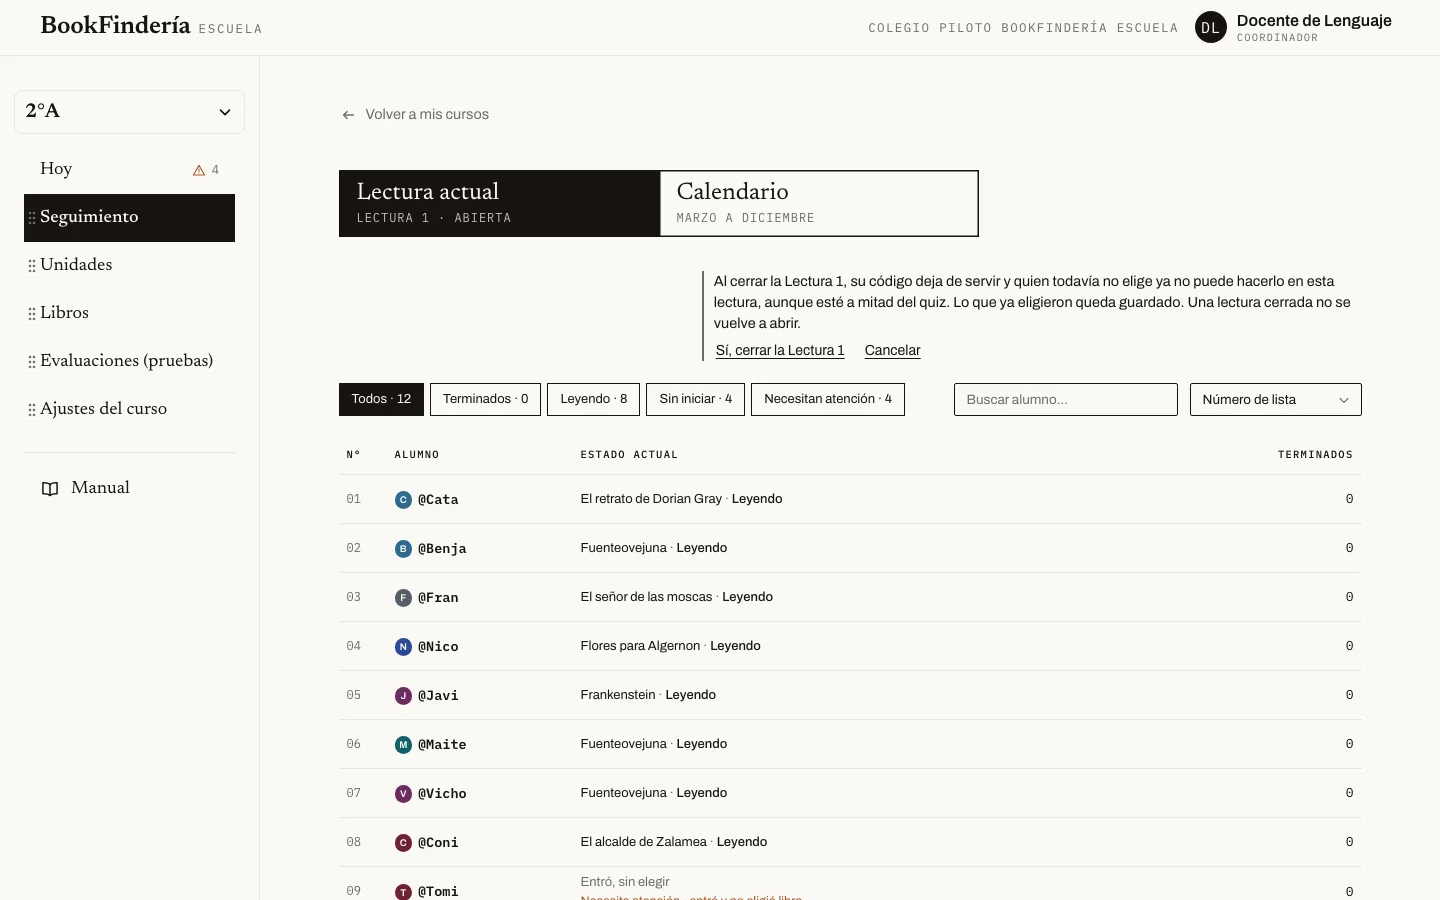
Task: Open the Hoy sidebar item
Action: point(129,169)
